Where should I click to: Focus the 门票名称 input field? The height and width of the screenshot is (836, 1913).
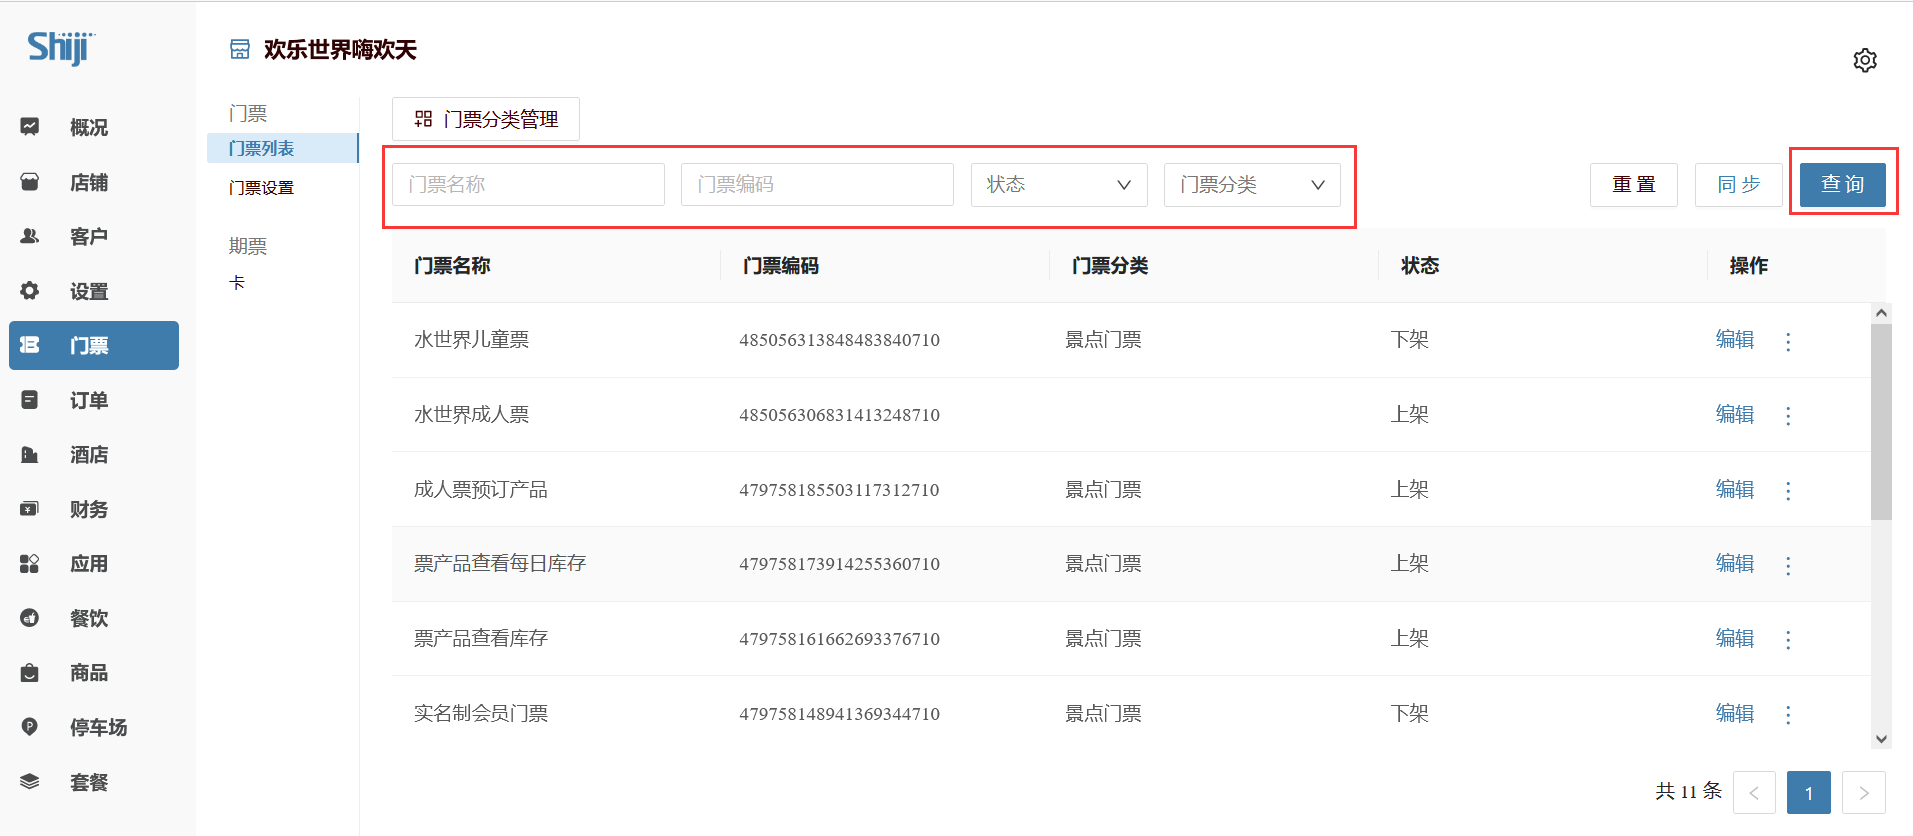pos(528,184)
